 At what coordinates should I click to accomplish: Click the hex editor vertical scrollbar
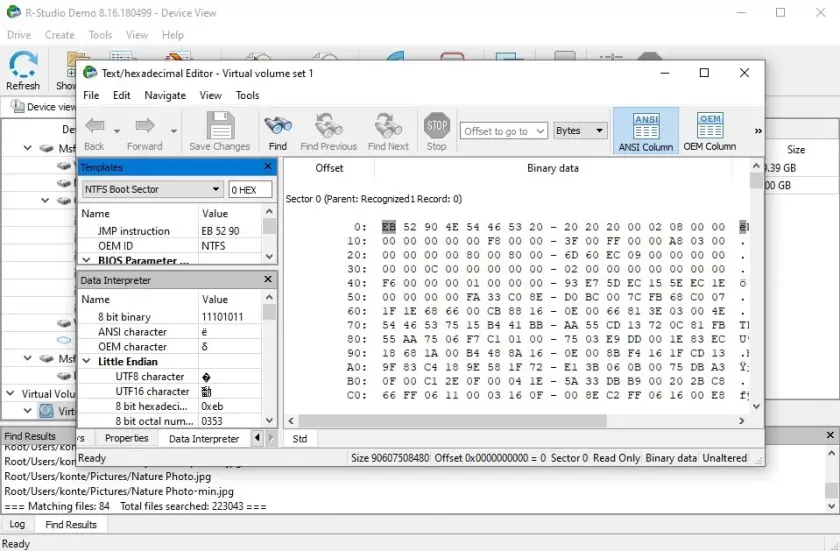coord(755,290)
